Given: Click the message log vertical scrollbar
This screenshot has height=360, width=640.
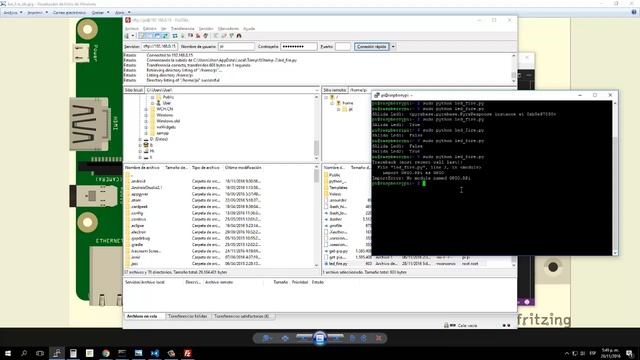Looking at the screenshot, I should [x=513, y=68].
